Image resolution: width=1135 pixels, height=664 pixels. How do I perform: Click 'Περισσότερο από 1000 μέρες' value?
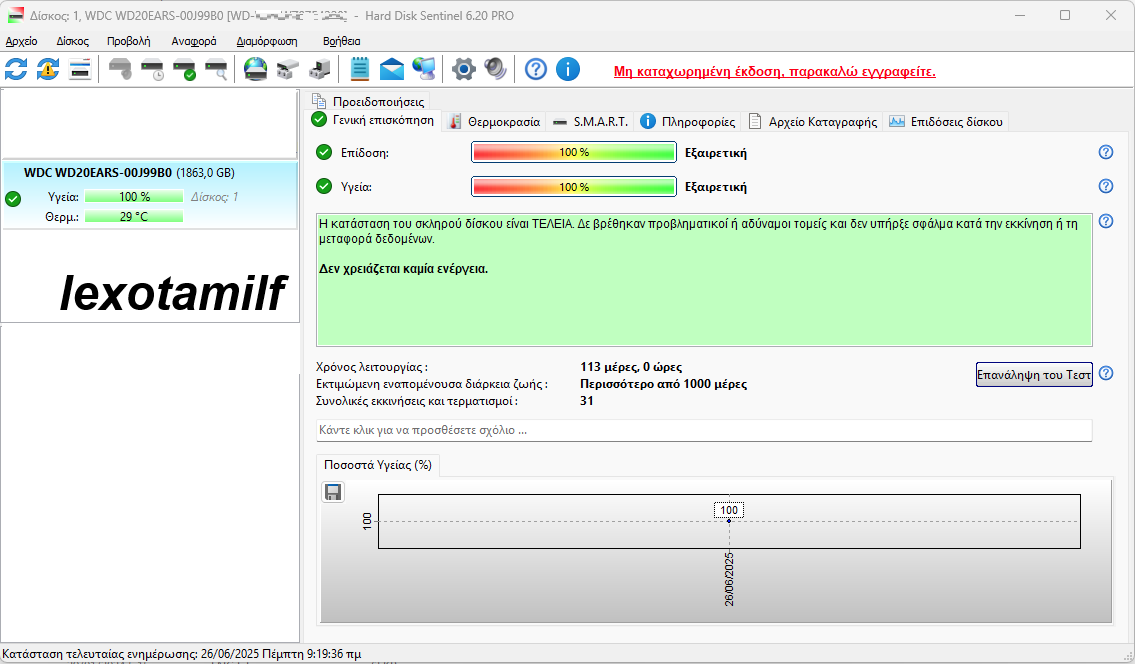[x=664, y=384]
